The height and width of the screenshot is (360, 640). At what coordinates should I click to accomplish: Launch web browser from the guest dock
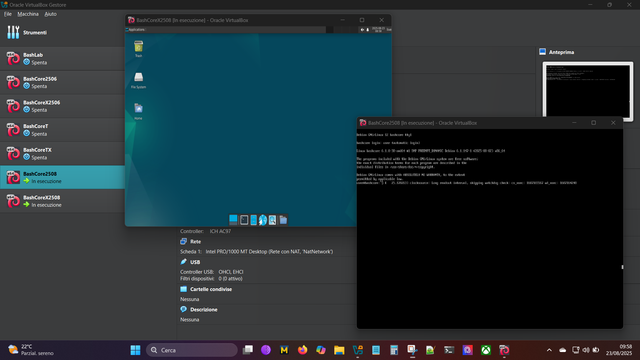click(x=263, y=220)
